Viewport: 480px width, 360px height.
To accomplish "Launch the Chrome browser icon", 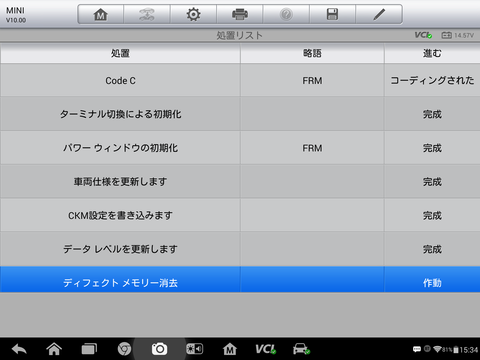I will tap(124, 349).
